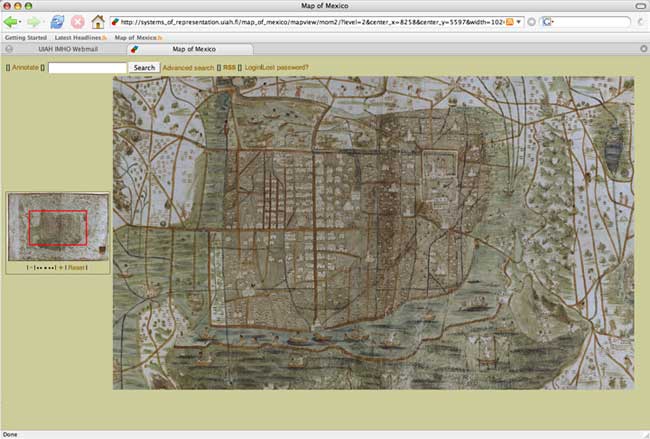650x439 pixels.
Task: Click the Reset link under the thumbnail
Action: (76, 268)
